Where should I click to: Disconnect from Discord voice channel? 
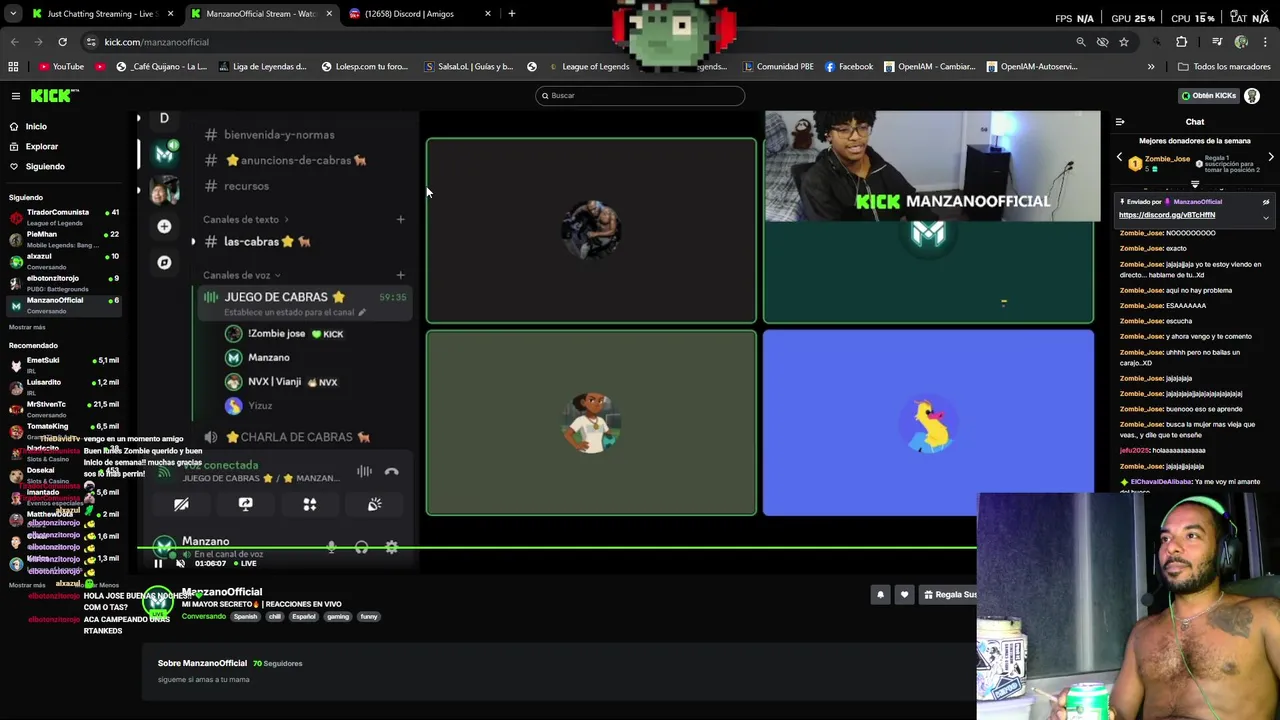tap(391, 472)
